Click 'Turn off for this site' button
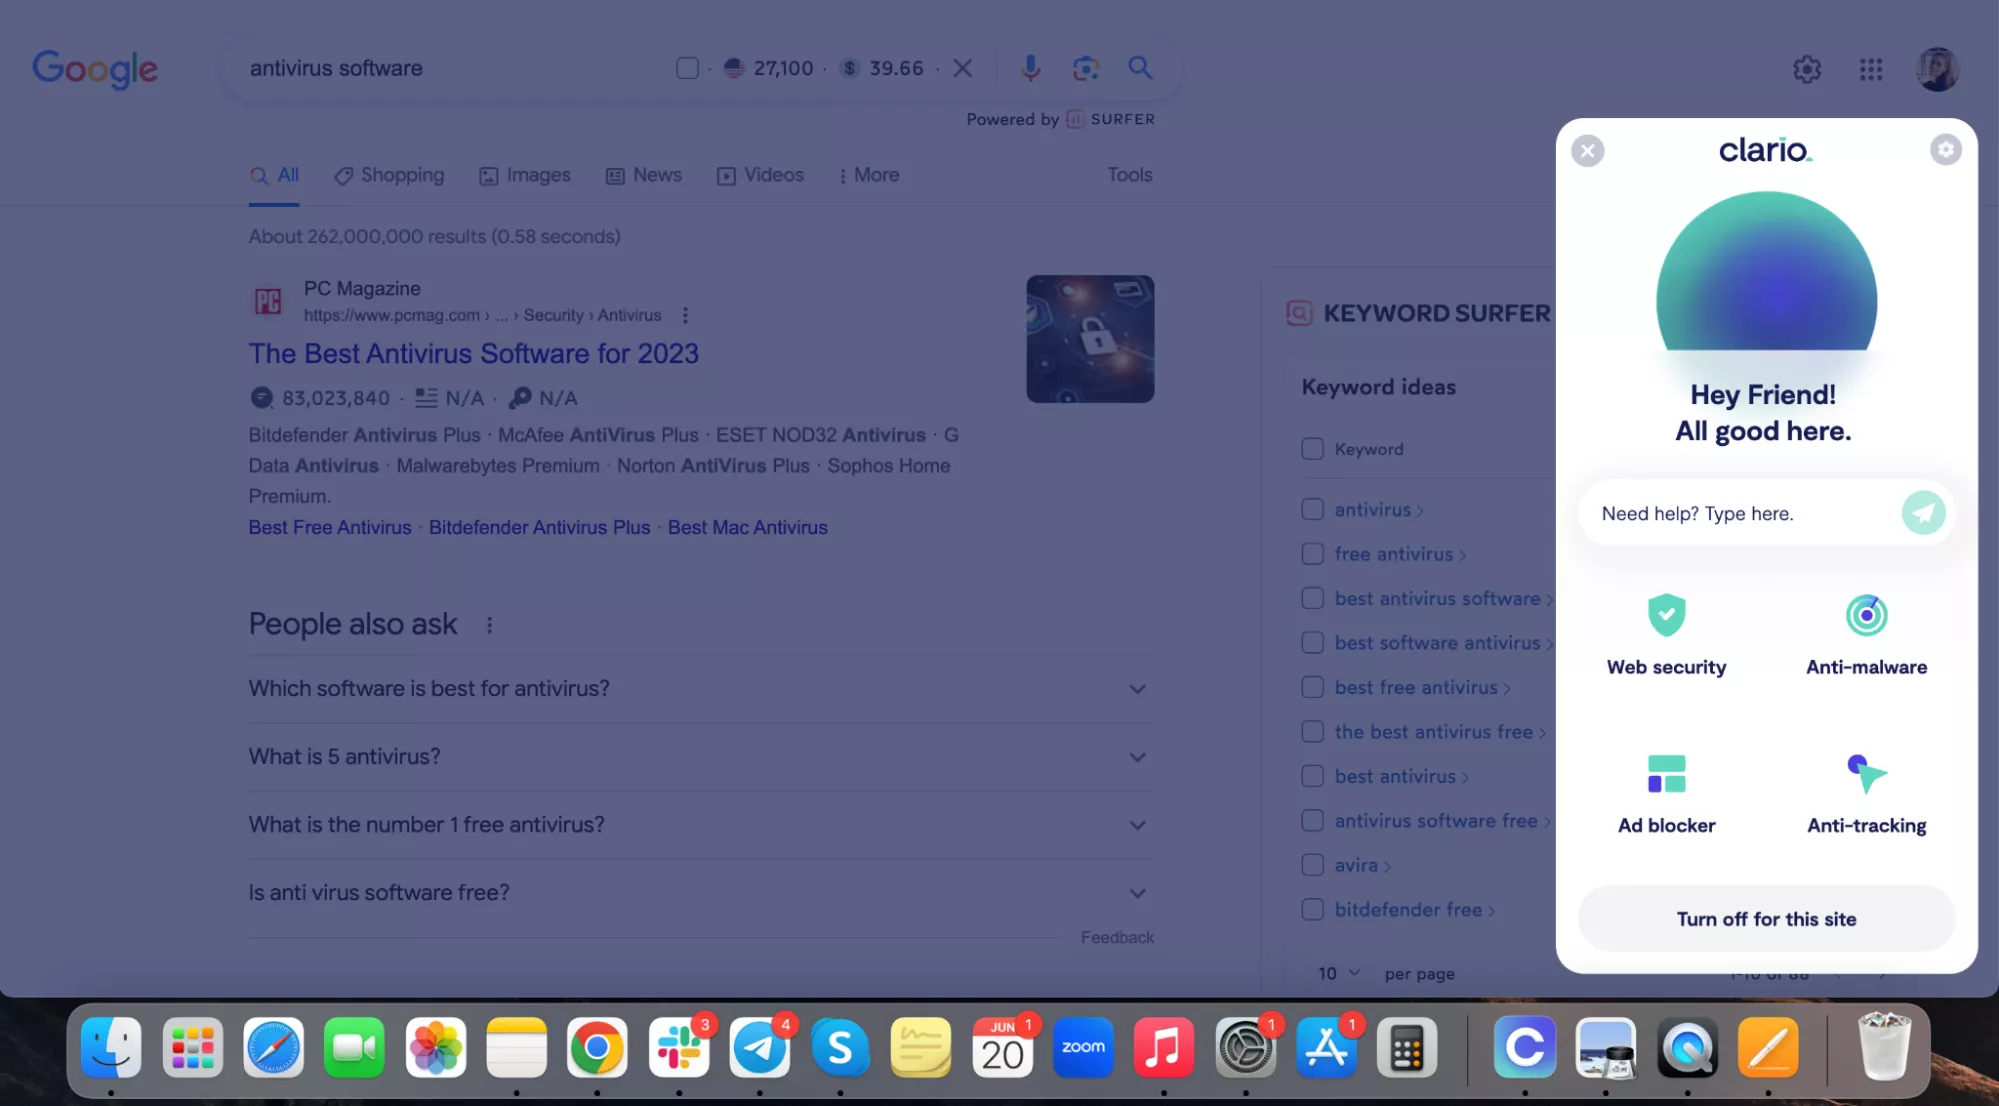 [1766, 919]
